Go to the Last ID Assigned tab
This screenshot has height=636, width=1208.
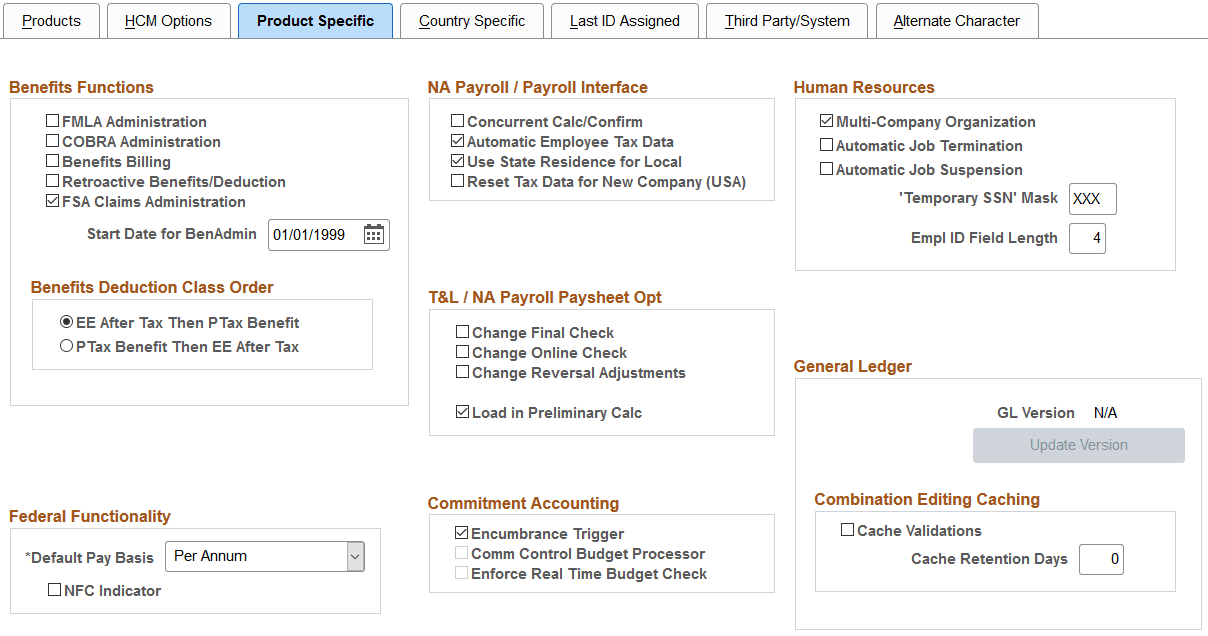[x=624, y=20]
